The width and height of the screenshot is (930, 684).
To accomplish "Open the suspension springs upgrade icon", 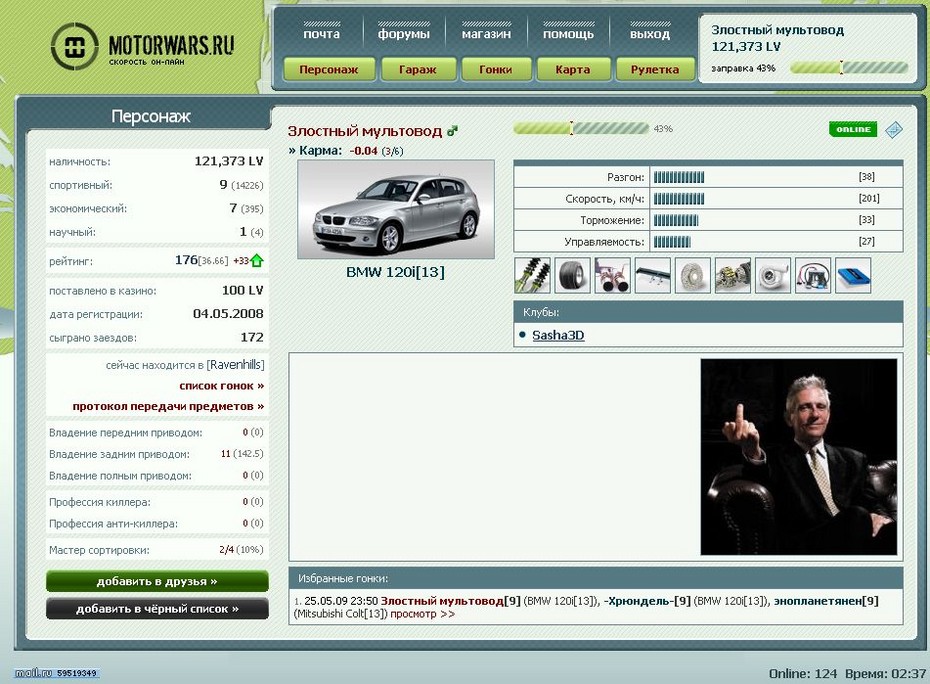I will click(x=532, y=275).
